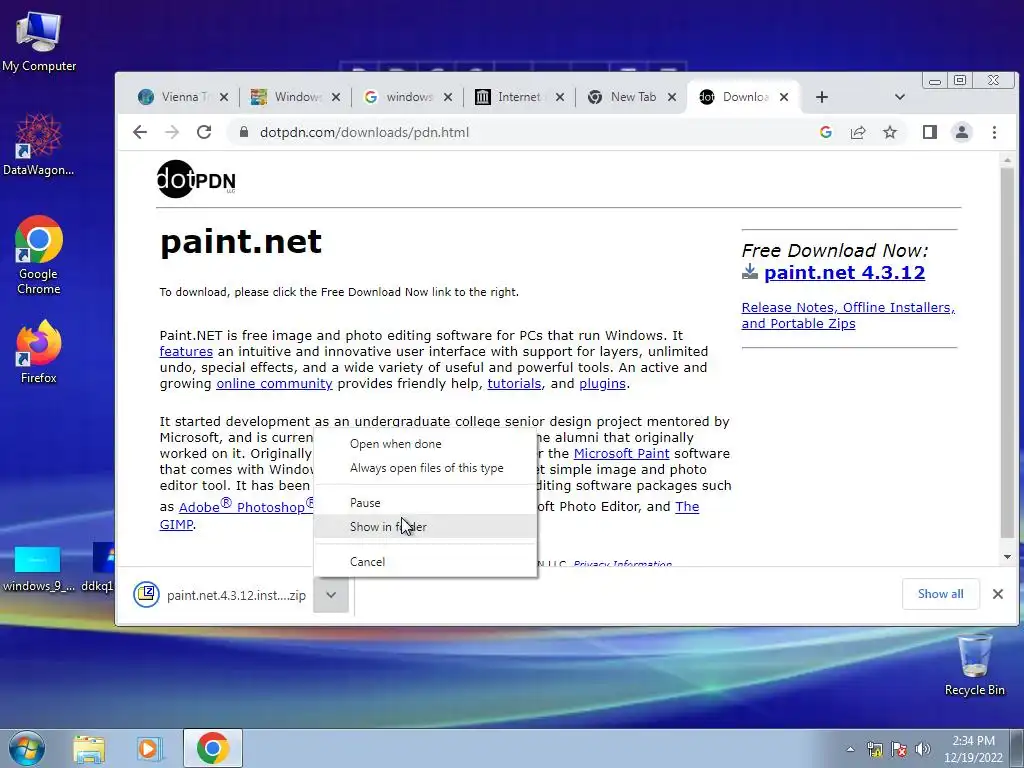Open the windows_9_ desktop file
The image size is (1024, 768).
[x=38, y=569]
